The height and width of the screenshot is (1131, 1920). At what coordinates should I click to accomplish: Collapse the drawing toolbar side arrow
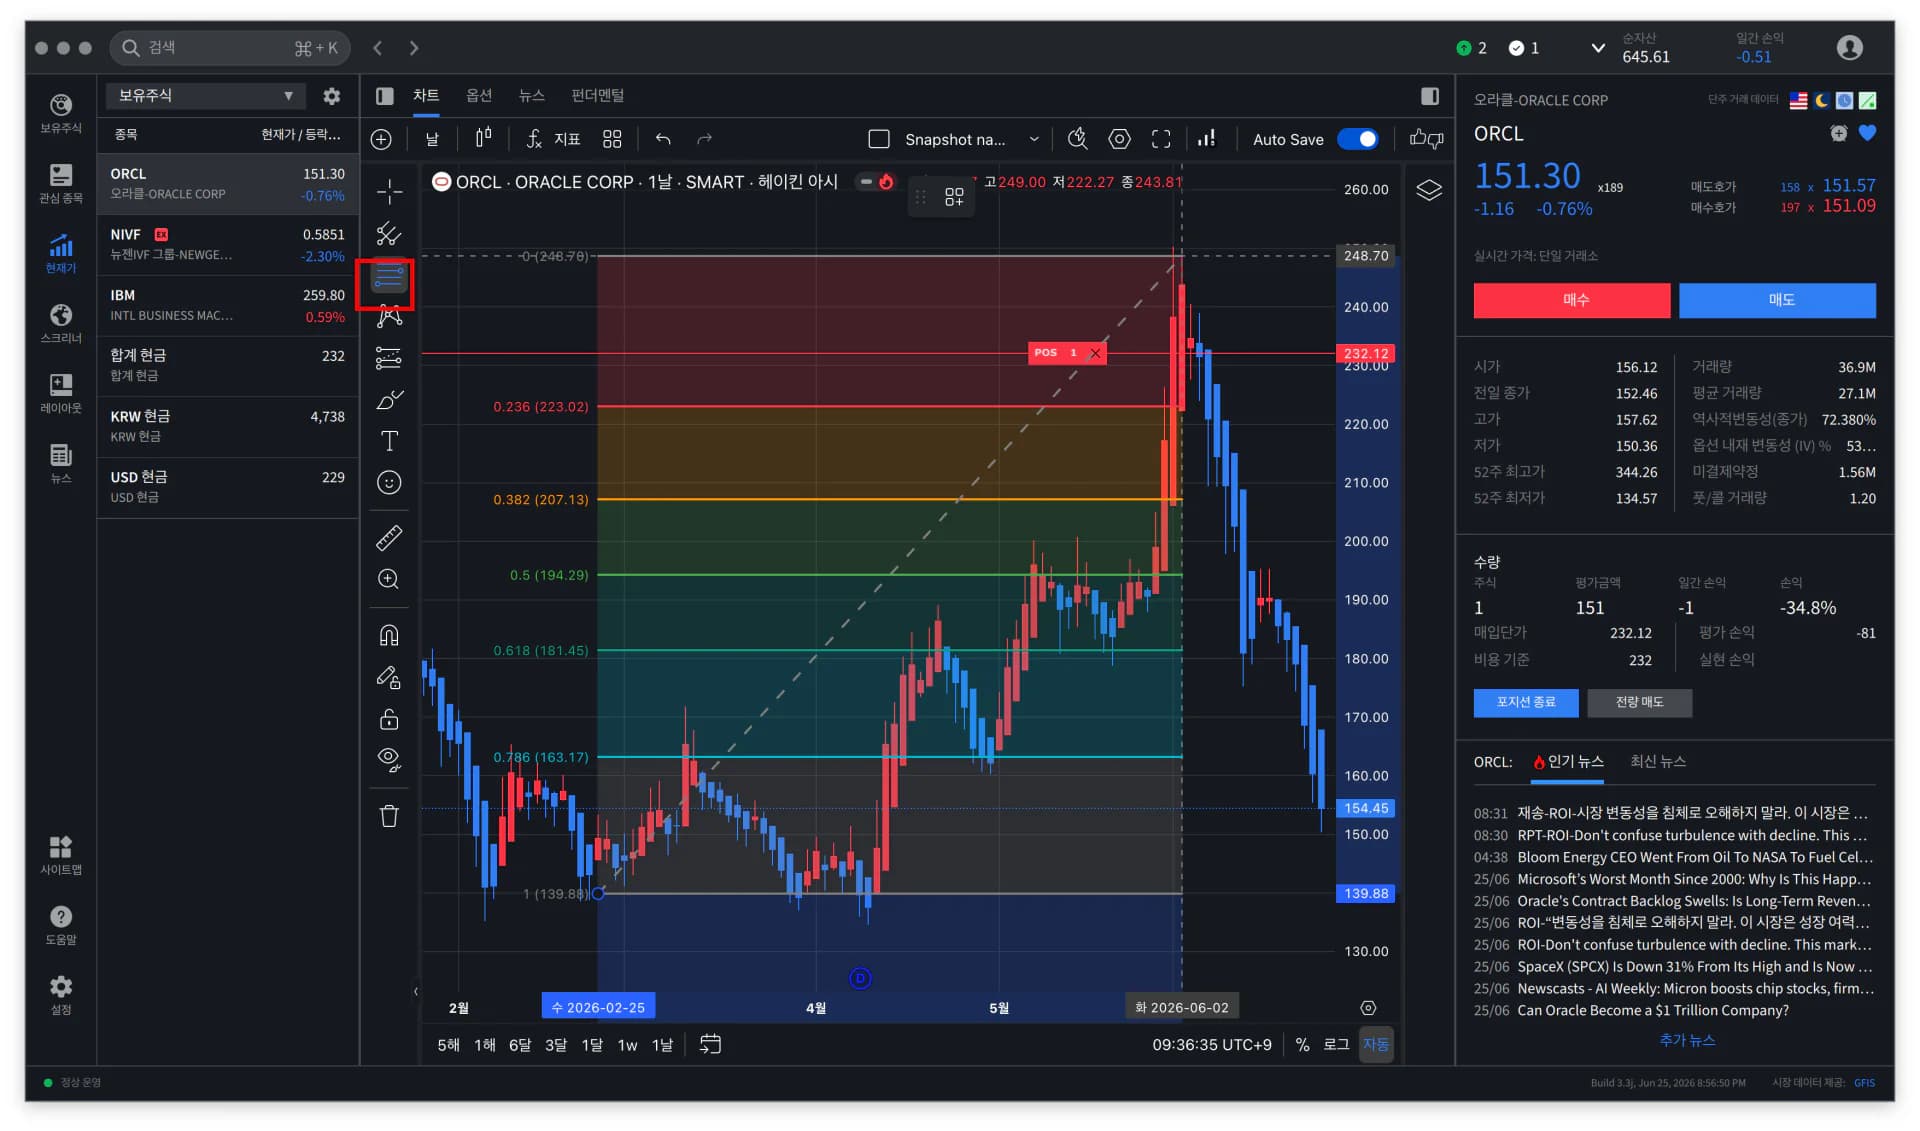415,992
